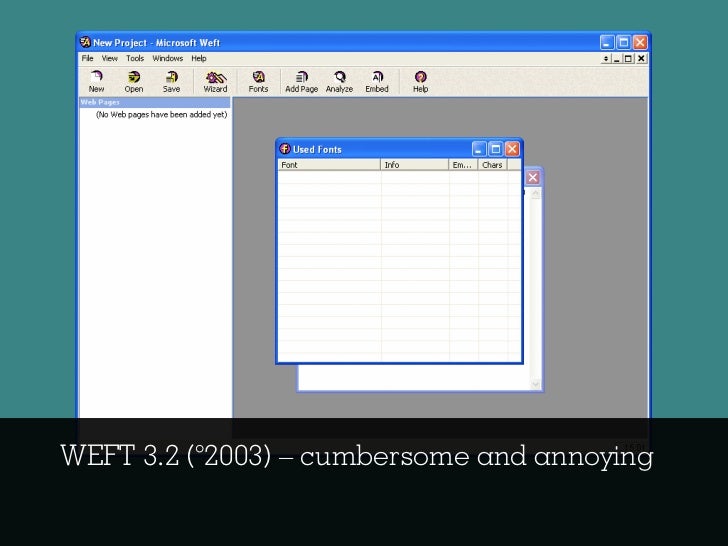The image size is (728, 546).
Task: Close the Used Fonts window
Action: [512, 149]
